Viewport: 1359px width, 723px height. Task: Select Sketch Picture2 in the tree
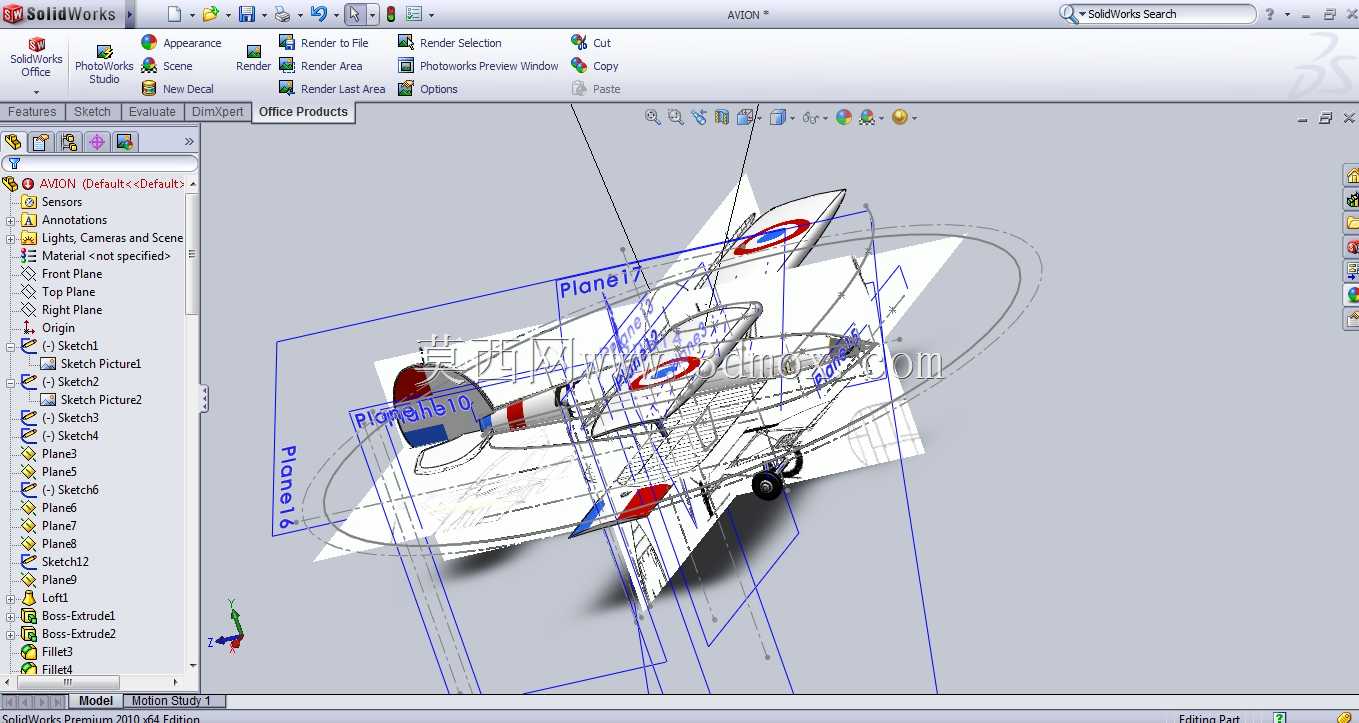tap(101, 400)
